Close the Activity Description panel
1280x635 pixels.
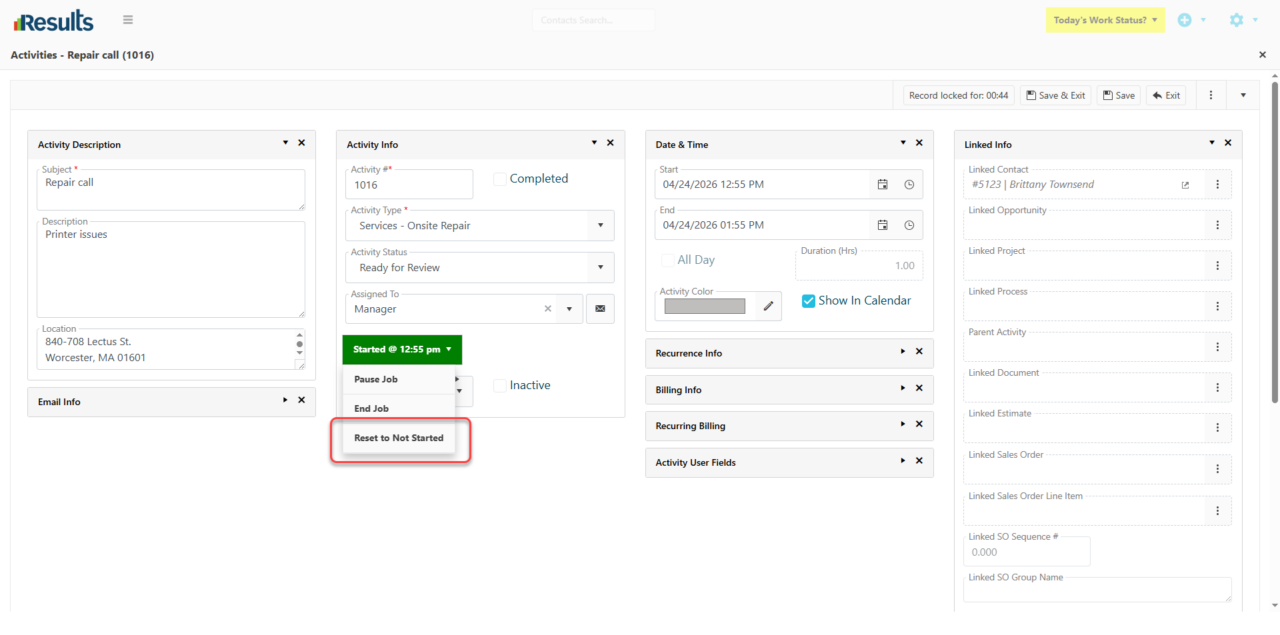pyautogui.click(x=301, y=143)
